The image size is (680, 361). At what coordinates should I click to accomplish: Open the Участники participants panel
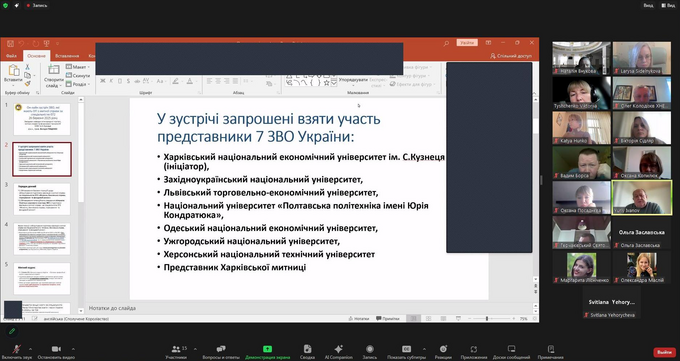tap(176, 351)
